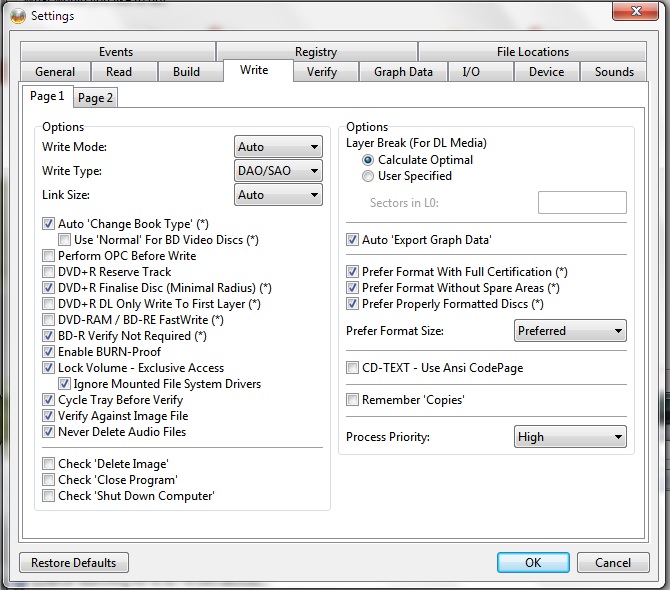Switch to the Page 2 sub-tab

(x=95, y=98)
